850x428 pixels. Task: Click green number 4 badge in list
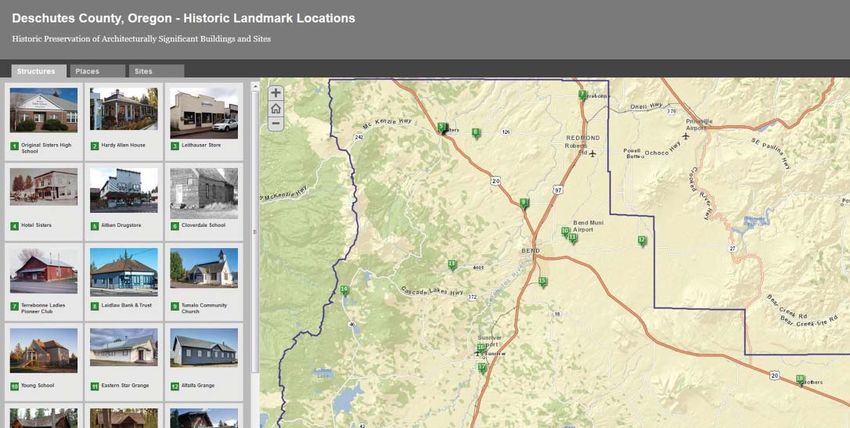(x=14, y=226)
